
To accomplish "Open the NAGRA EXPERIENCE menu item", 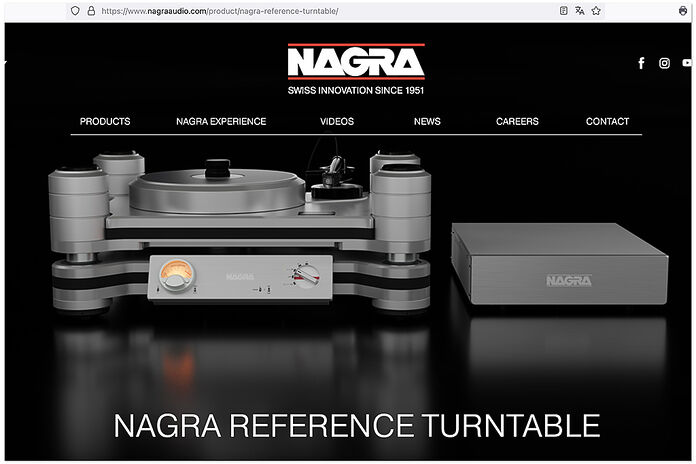I will point(221,121).
